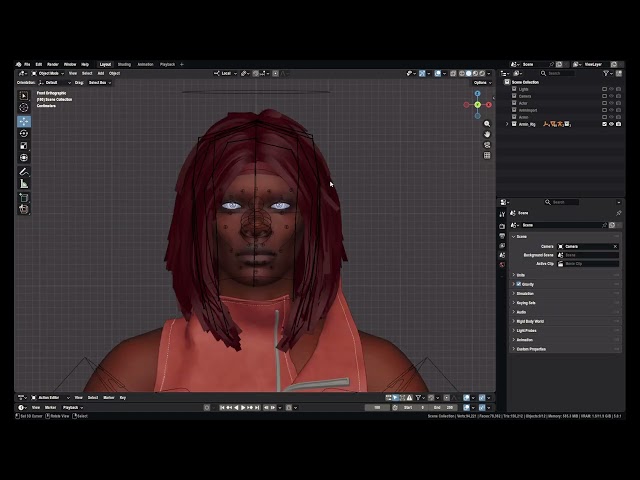Select the Select Box tool
The image size is (640, 480).
pos(24,96)
